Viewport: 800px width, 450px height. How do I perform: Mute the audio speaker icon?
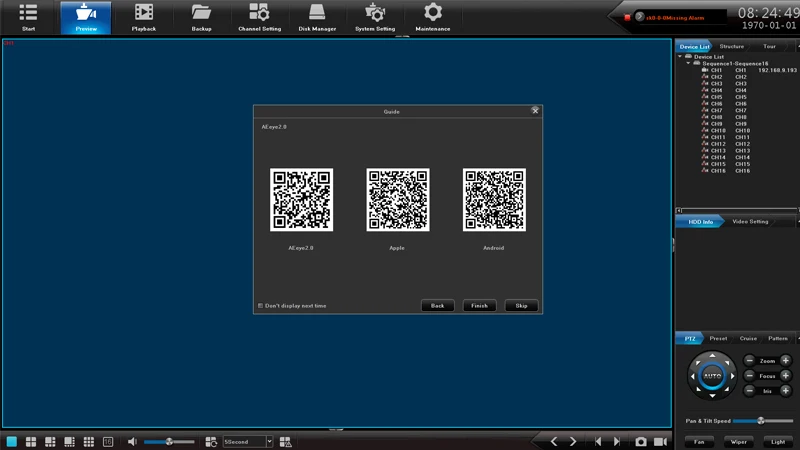132,441
